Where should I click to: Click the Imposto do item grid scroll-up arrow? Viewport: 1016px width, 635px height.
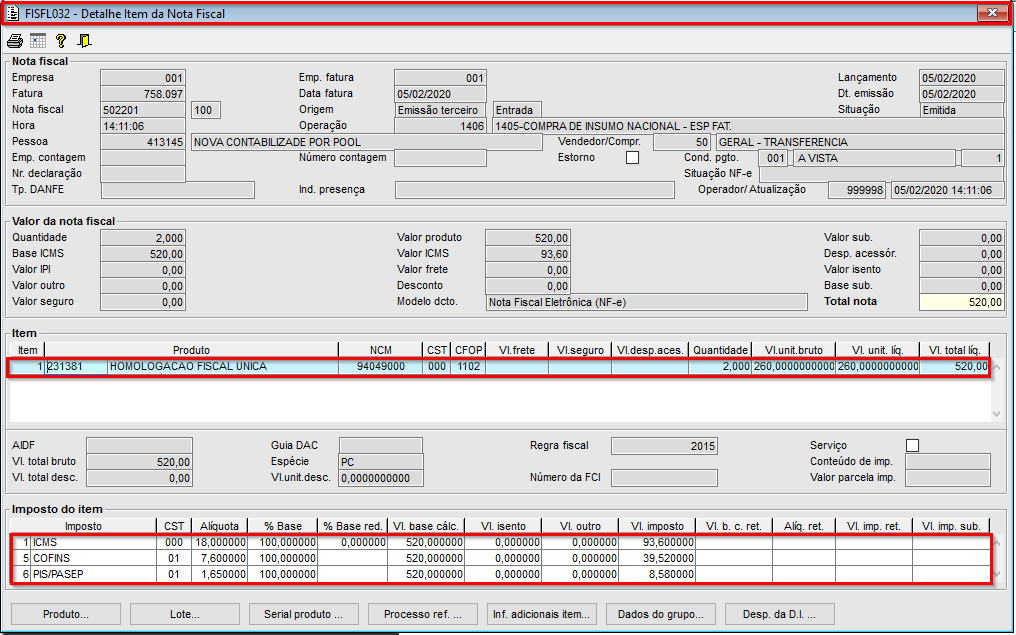tap(997, 543)
